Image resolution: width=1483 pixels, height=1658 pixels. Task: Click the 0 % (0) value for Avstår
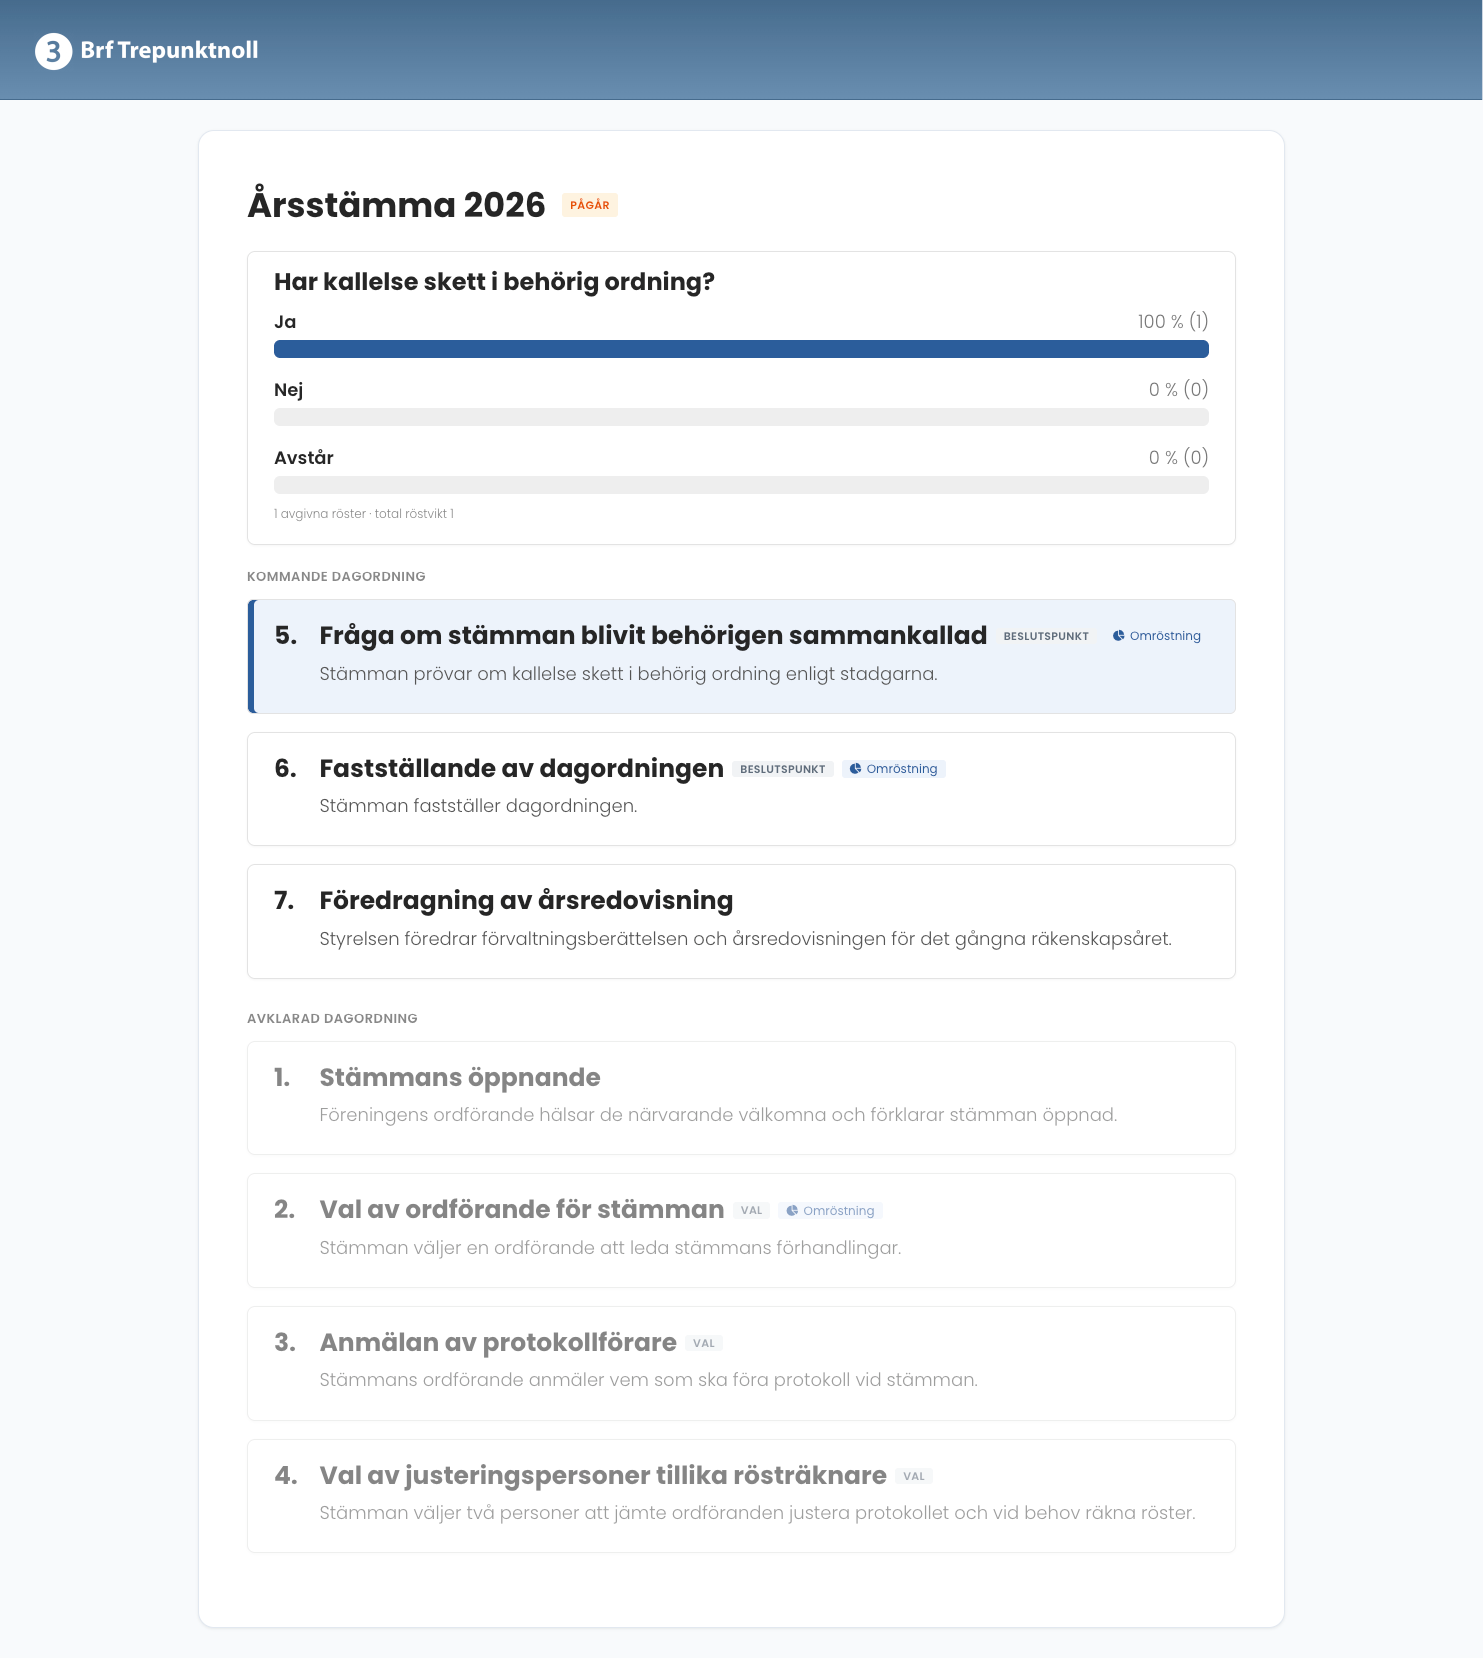1179,457
